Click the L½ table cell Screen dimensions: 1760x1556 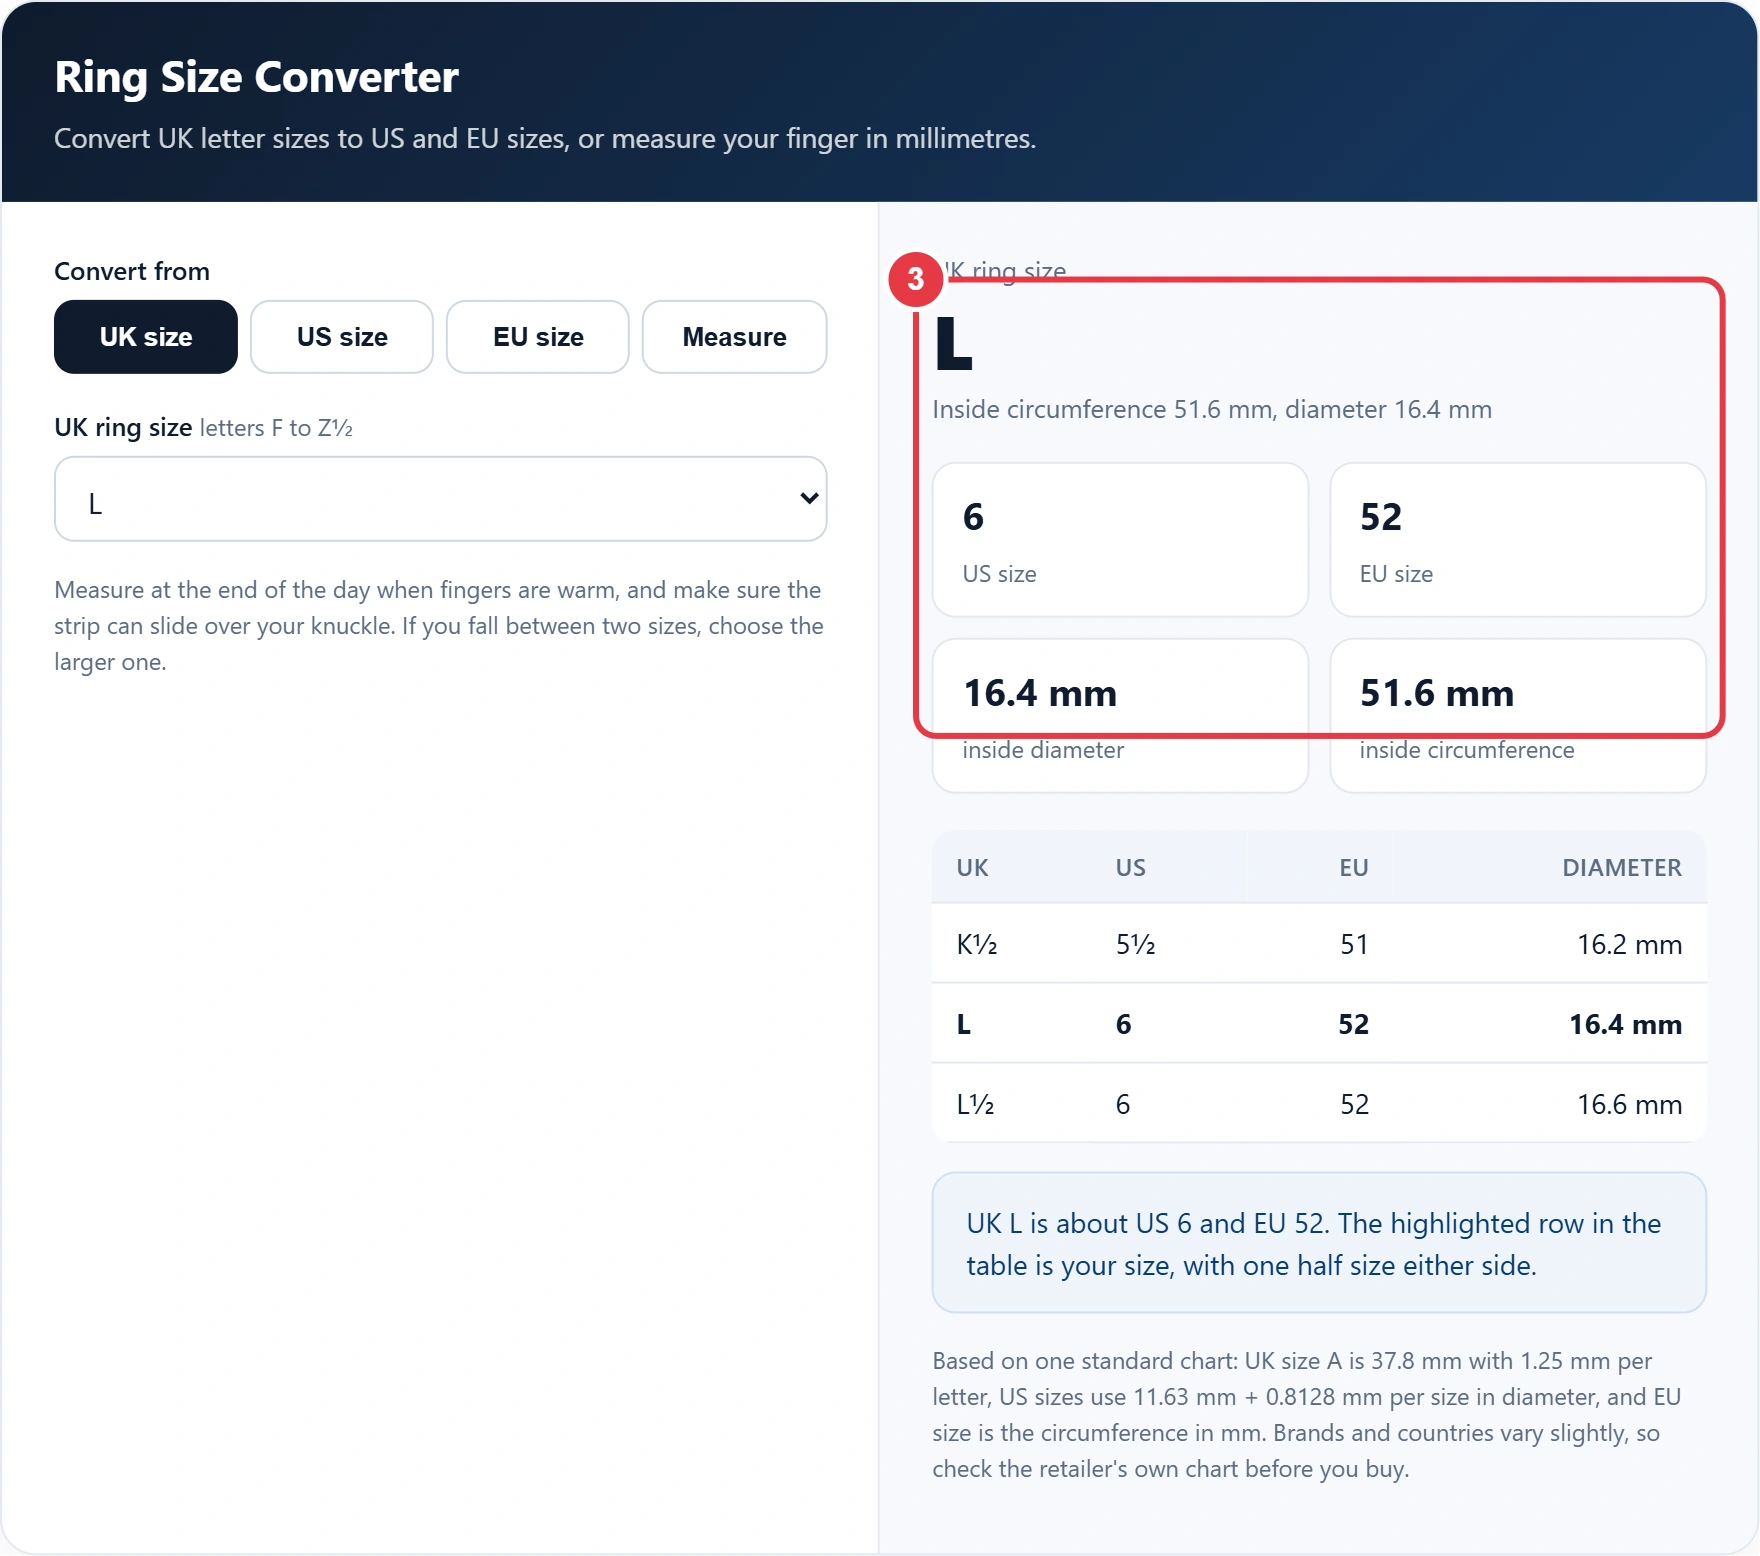click(x=975, y=1104)
